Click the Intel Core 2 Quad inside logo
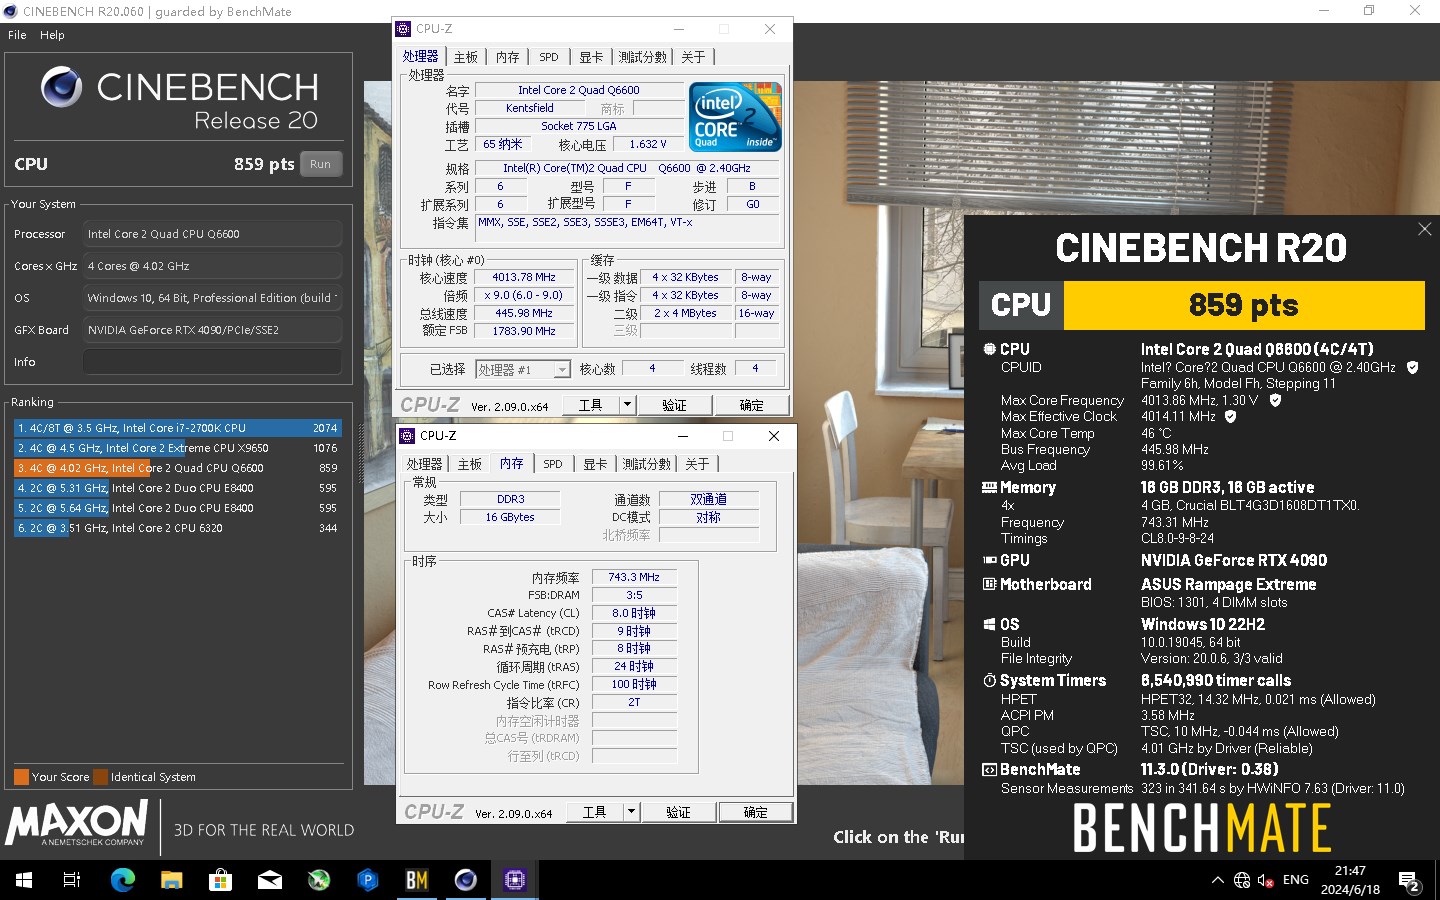The height and width of the screenshot is (900, 1440). pos(735,117)
